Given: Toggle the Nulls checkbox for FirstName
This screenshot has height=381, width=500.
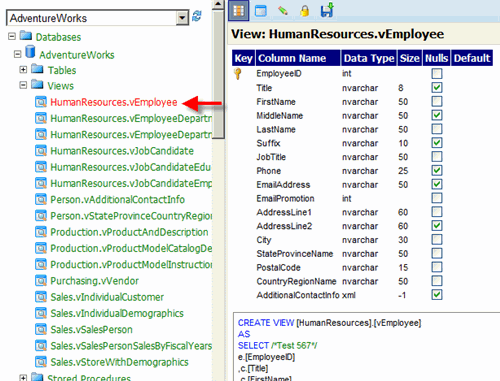Looking at the screenshot, I should 437,101.
